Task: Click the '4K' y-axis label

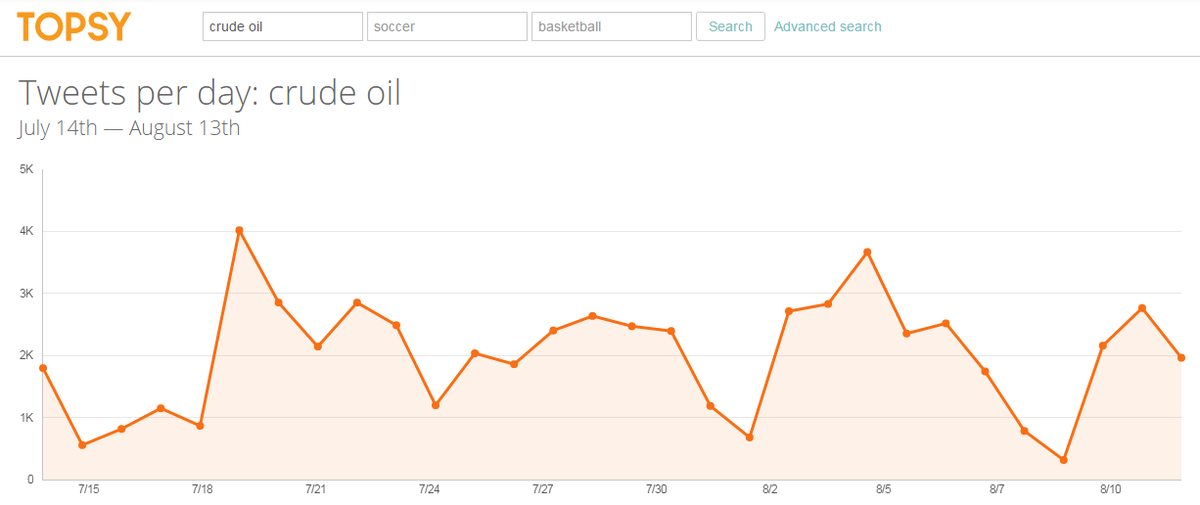Action: 26,231
